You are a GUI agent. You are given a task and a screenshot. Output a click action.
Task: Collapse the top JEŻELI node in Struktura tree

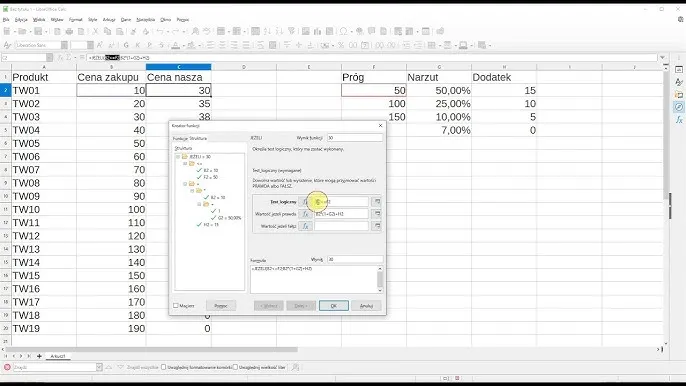point(178,156)
